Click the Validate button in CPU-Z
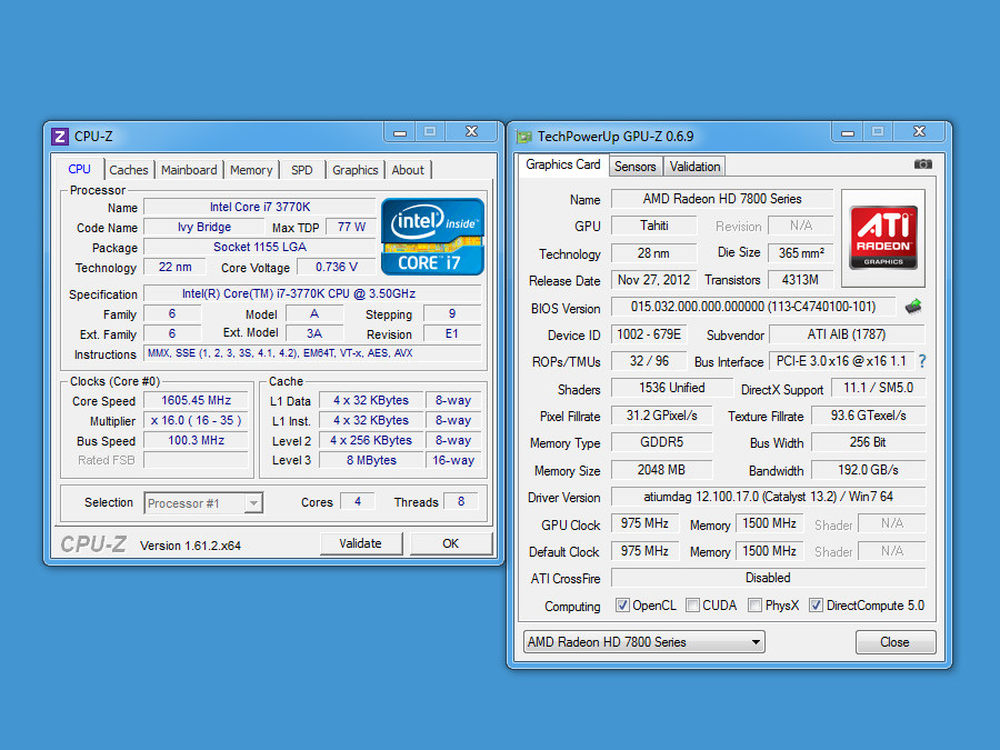Screen dimensions: 1000x750 point(360,543)
